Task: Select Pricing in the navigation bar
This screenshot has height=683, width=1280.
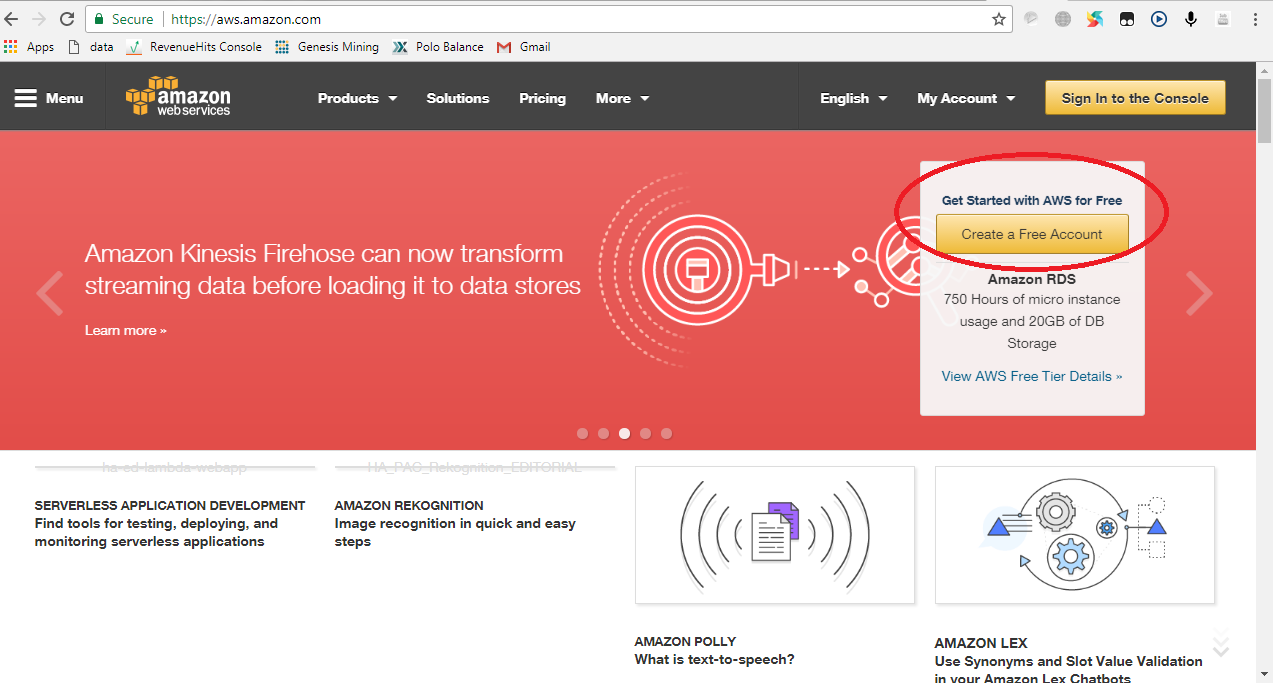Action: (x=542, y=98)
